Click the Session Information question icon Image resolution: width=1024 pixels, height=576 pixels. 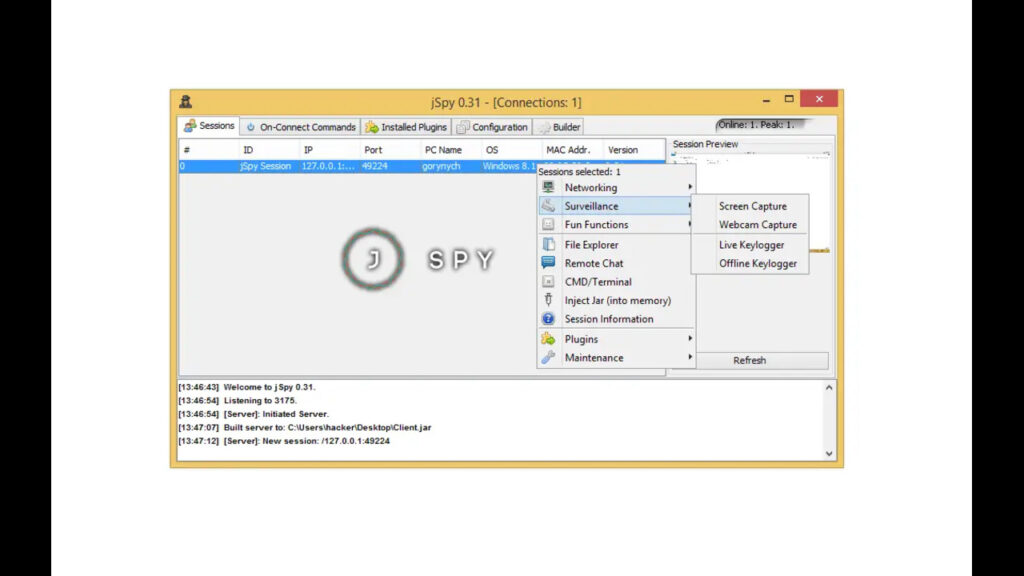coord(548,319)
